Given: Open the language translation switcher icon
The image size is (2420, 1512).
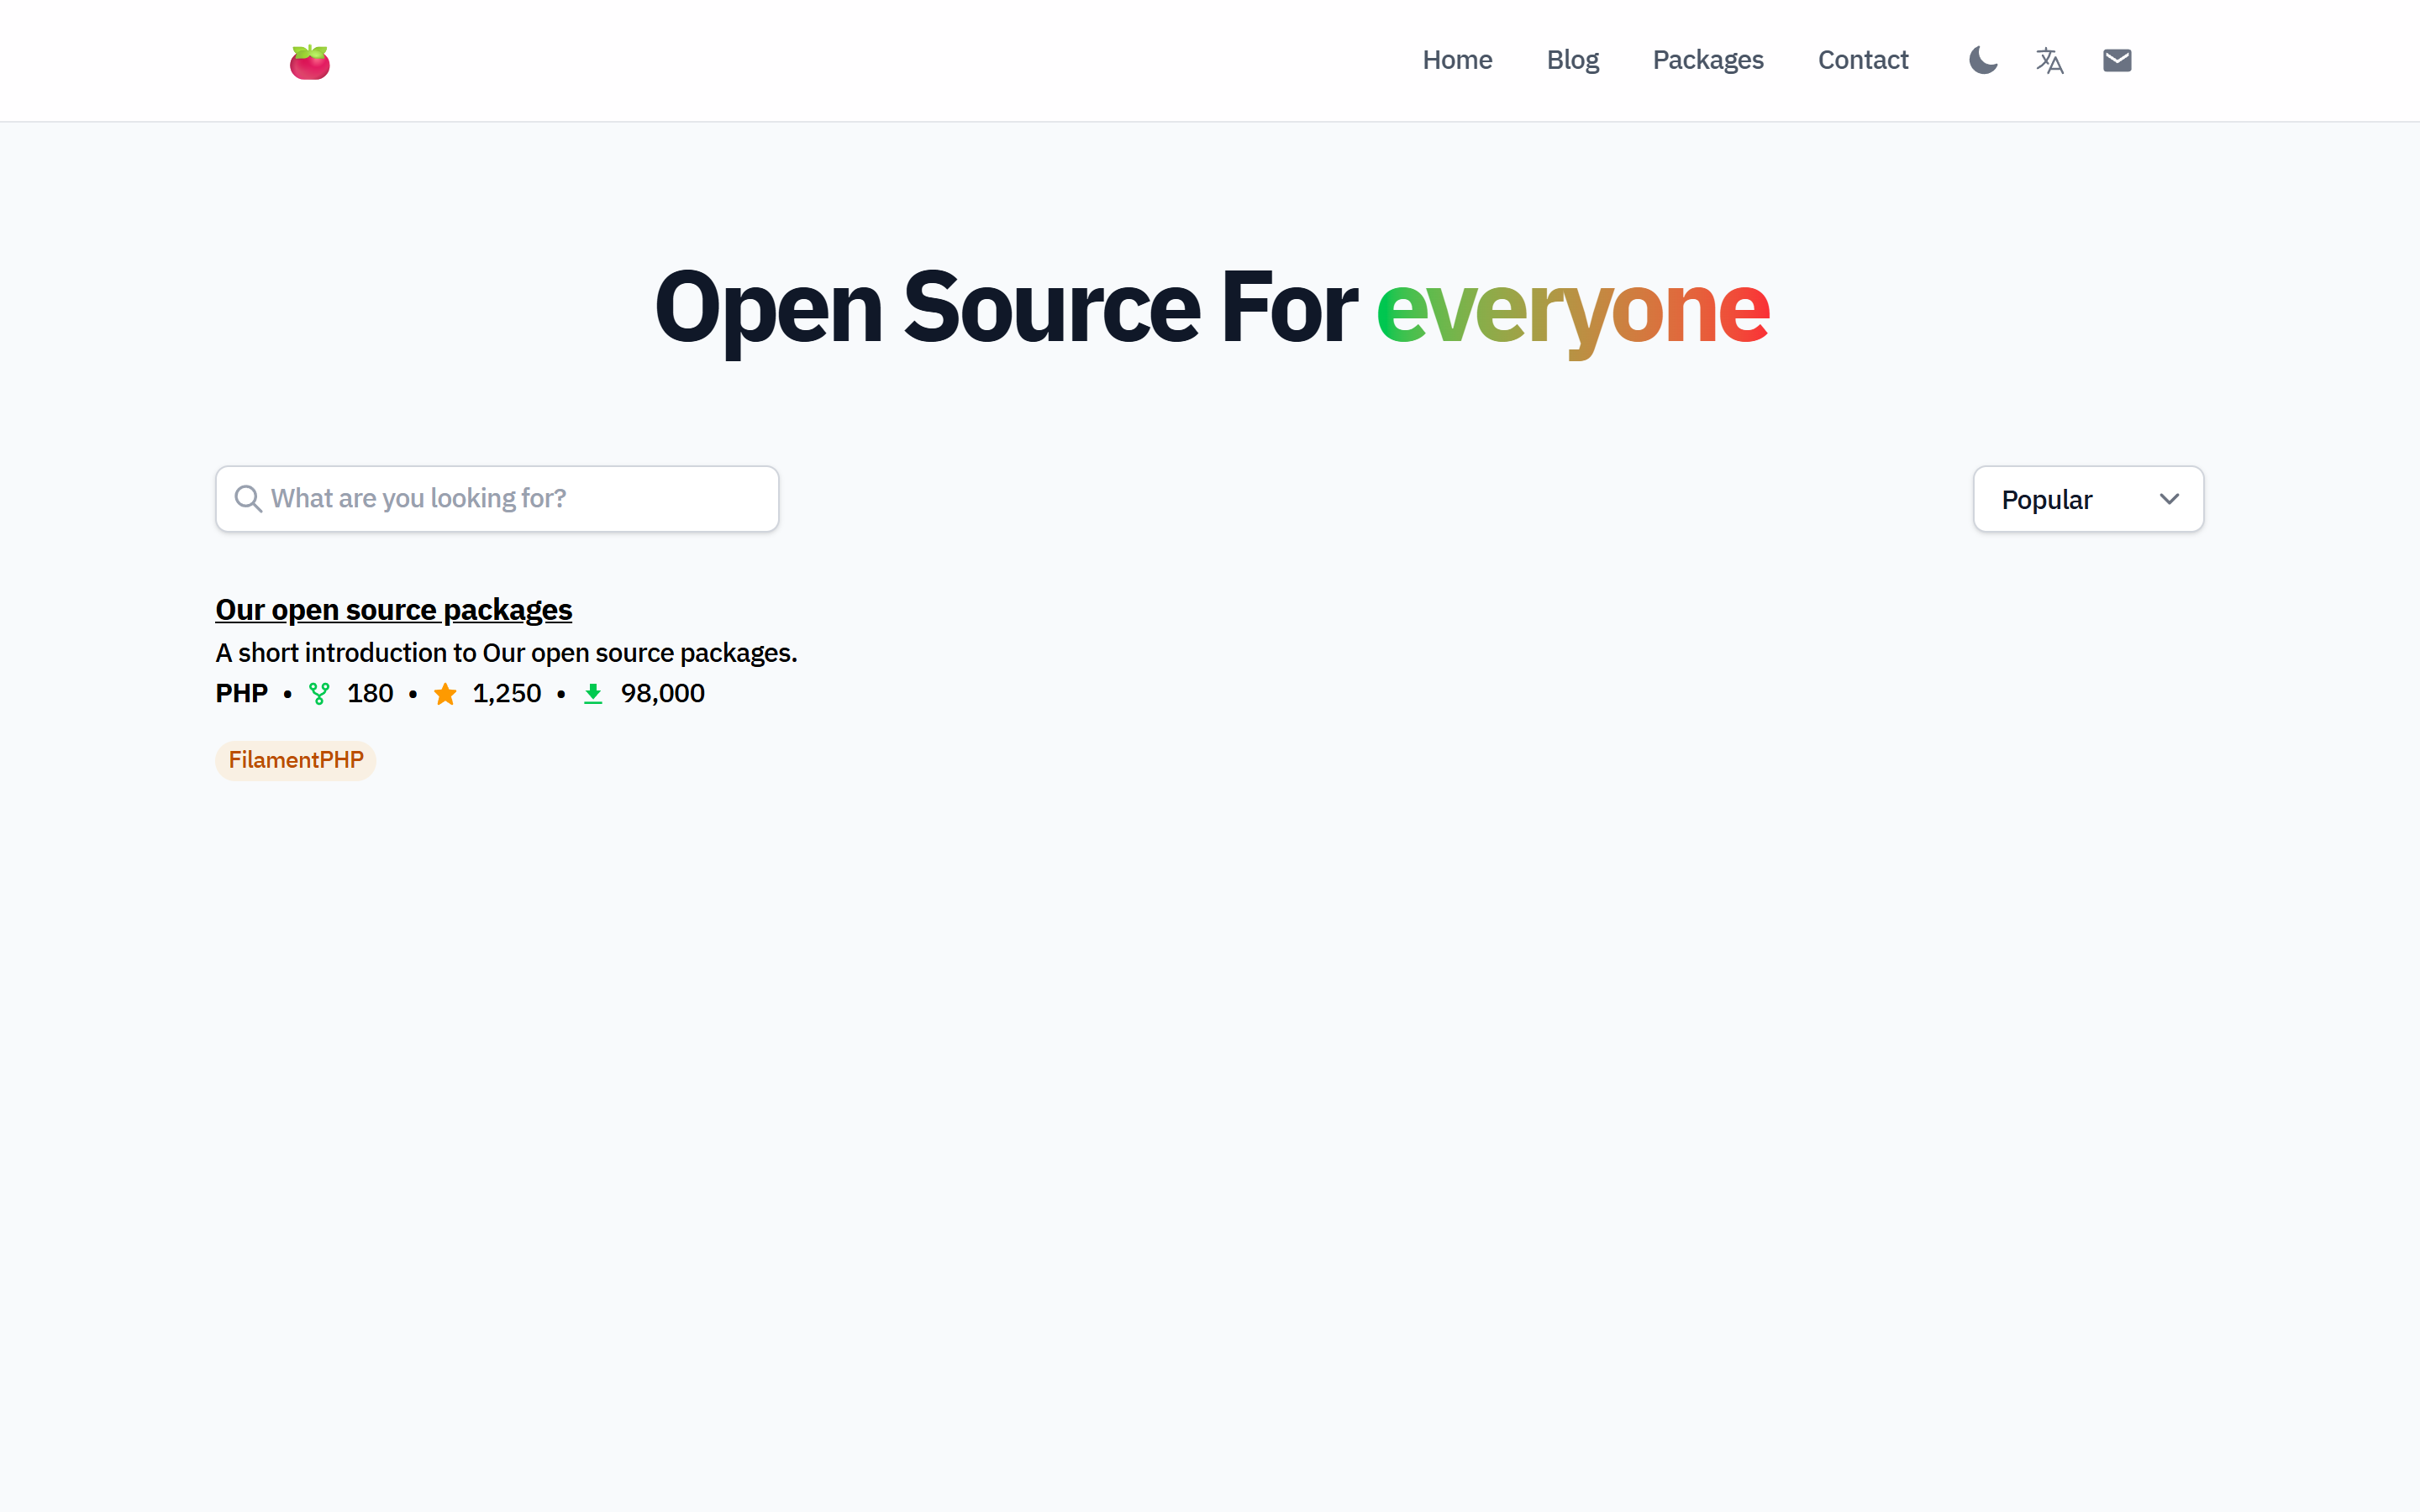Looking at the screenshot, I should [2050, 61].
